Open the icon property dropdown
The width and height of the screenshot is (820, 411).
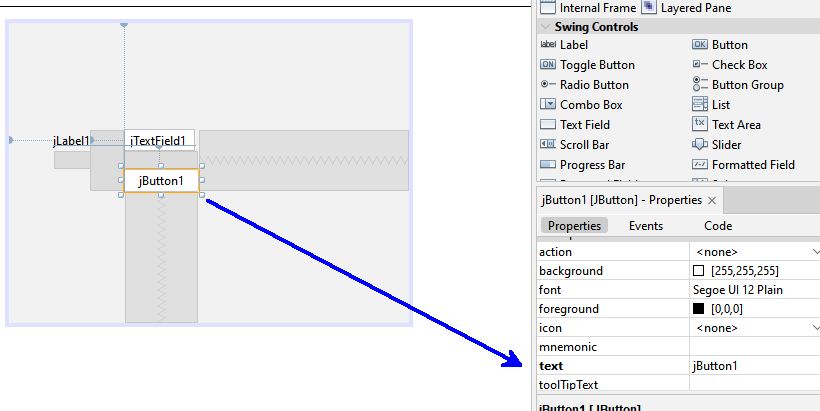pos(814,328)
